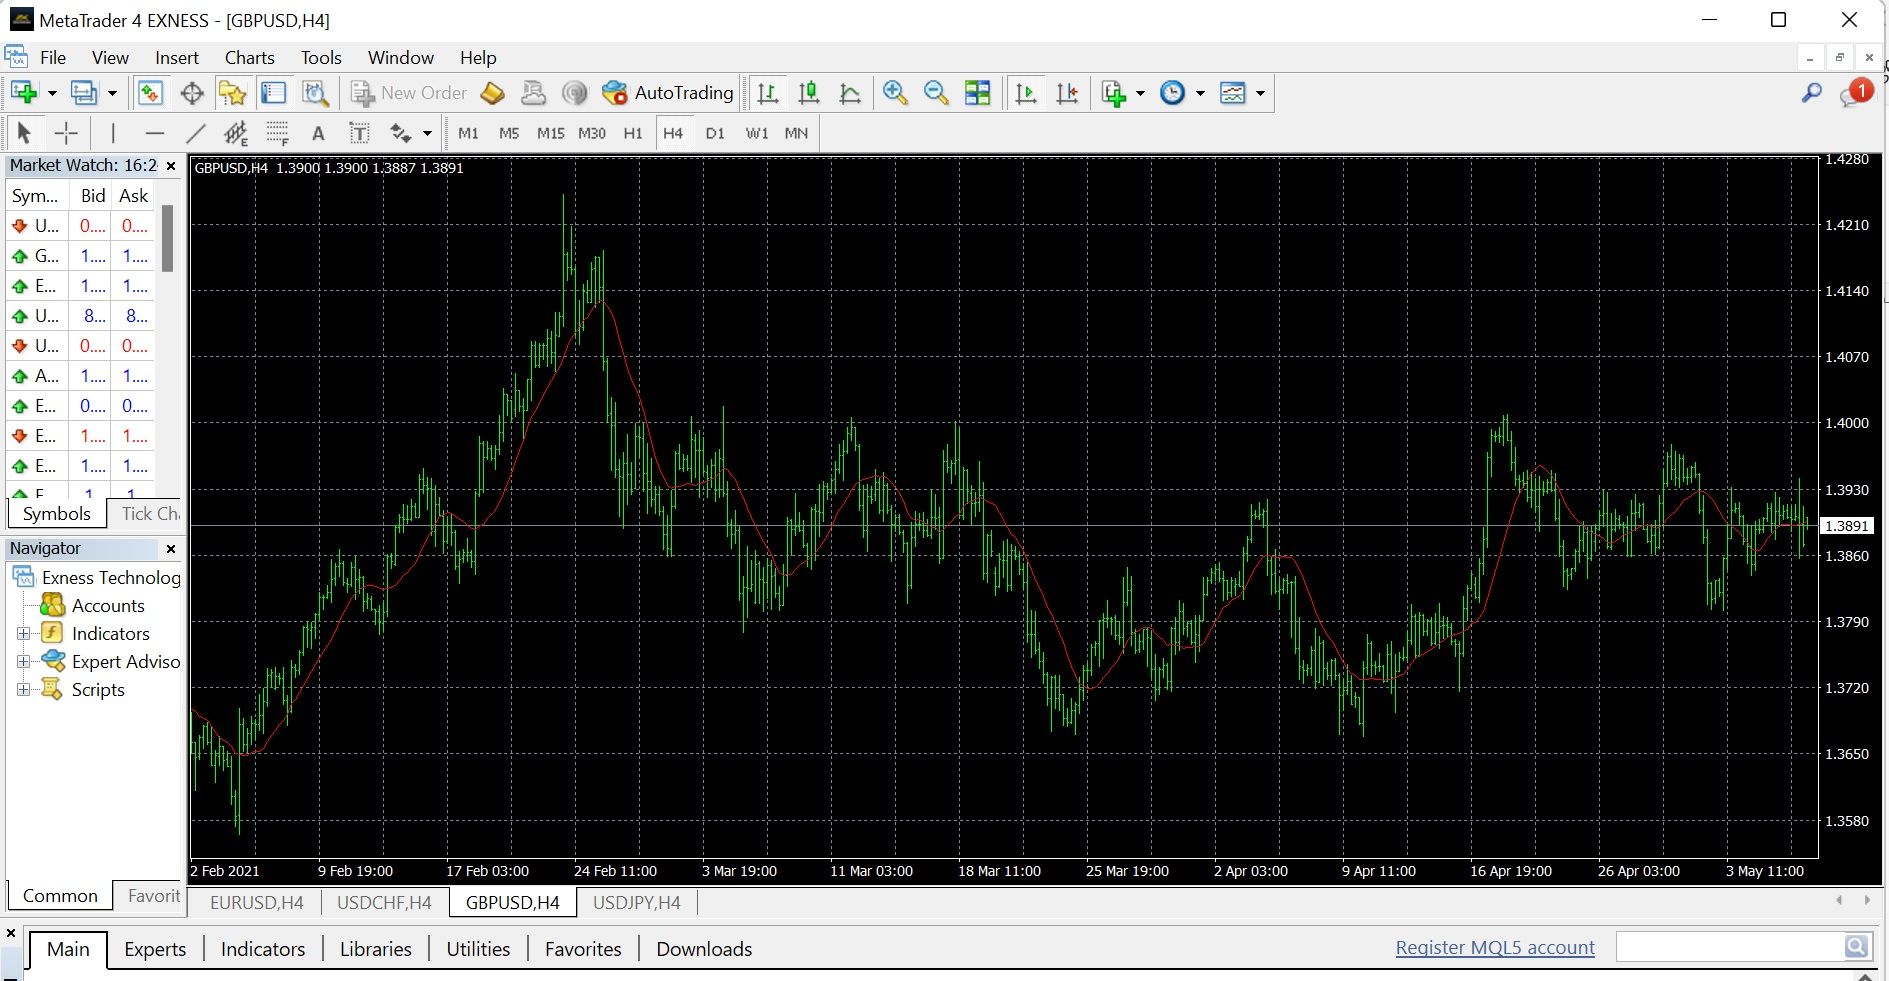The width and height of the screenshot is (1889, 981).
Task: Select the Fibonacci retracement tool
Action: (277, 133)
